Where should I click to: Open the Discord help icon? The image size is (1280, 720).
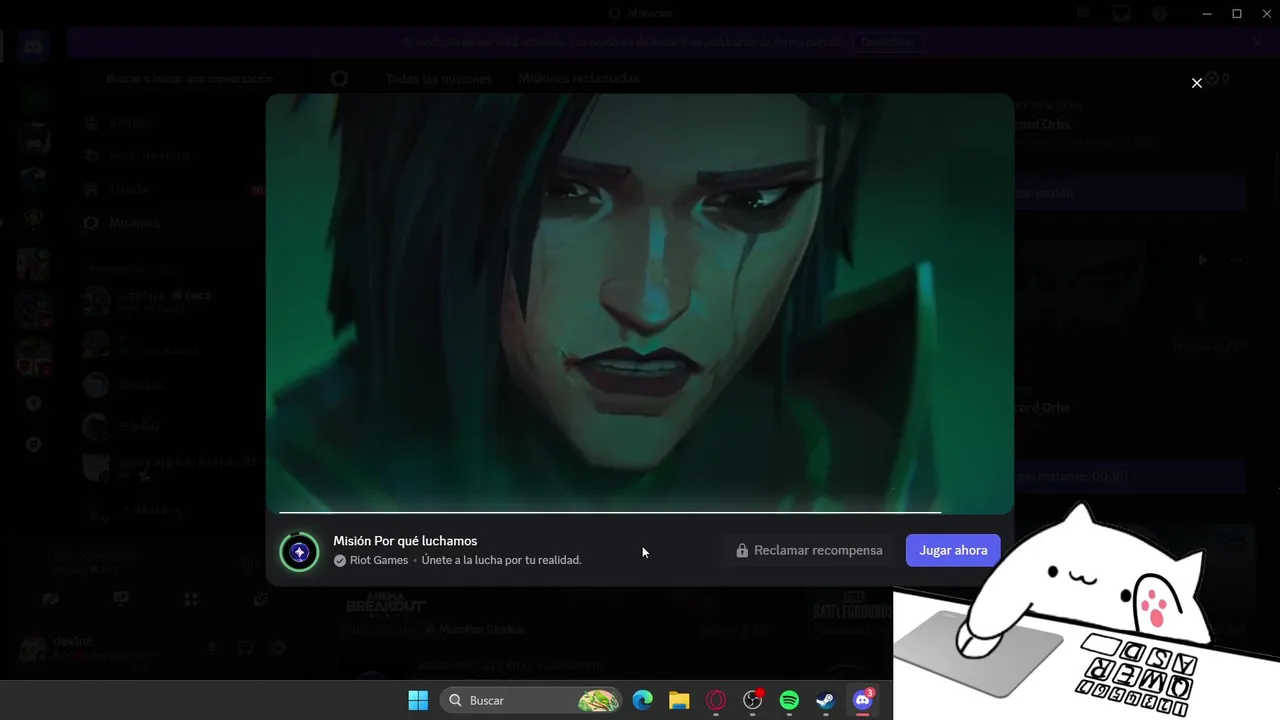coord(1160,13)
